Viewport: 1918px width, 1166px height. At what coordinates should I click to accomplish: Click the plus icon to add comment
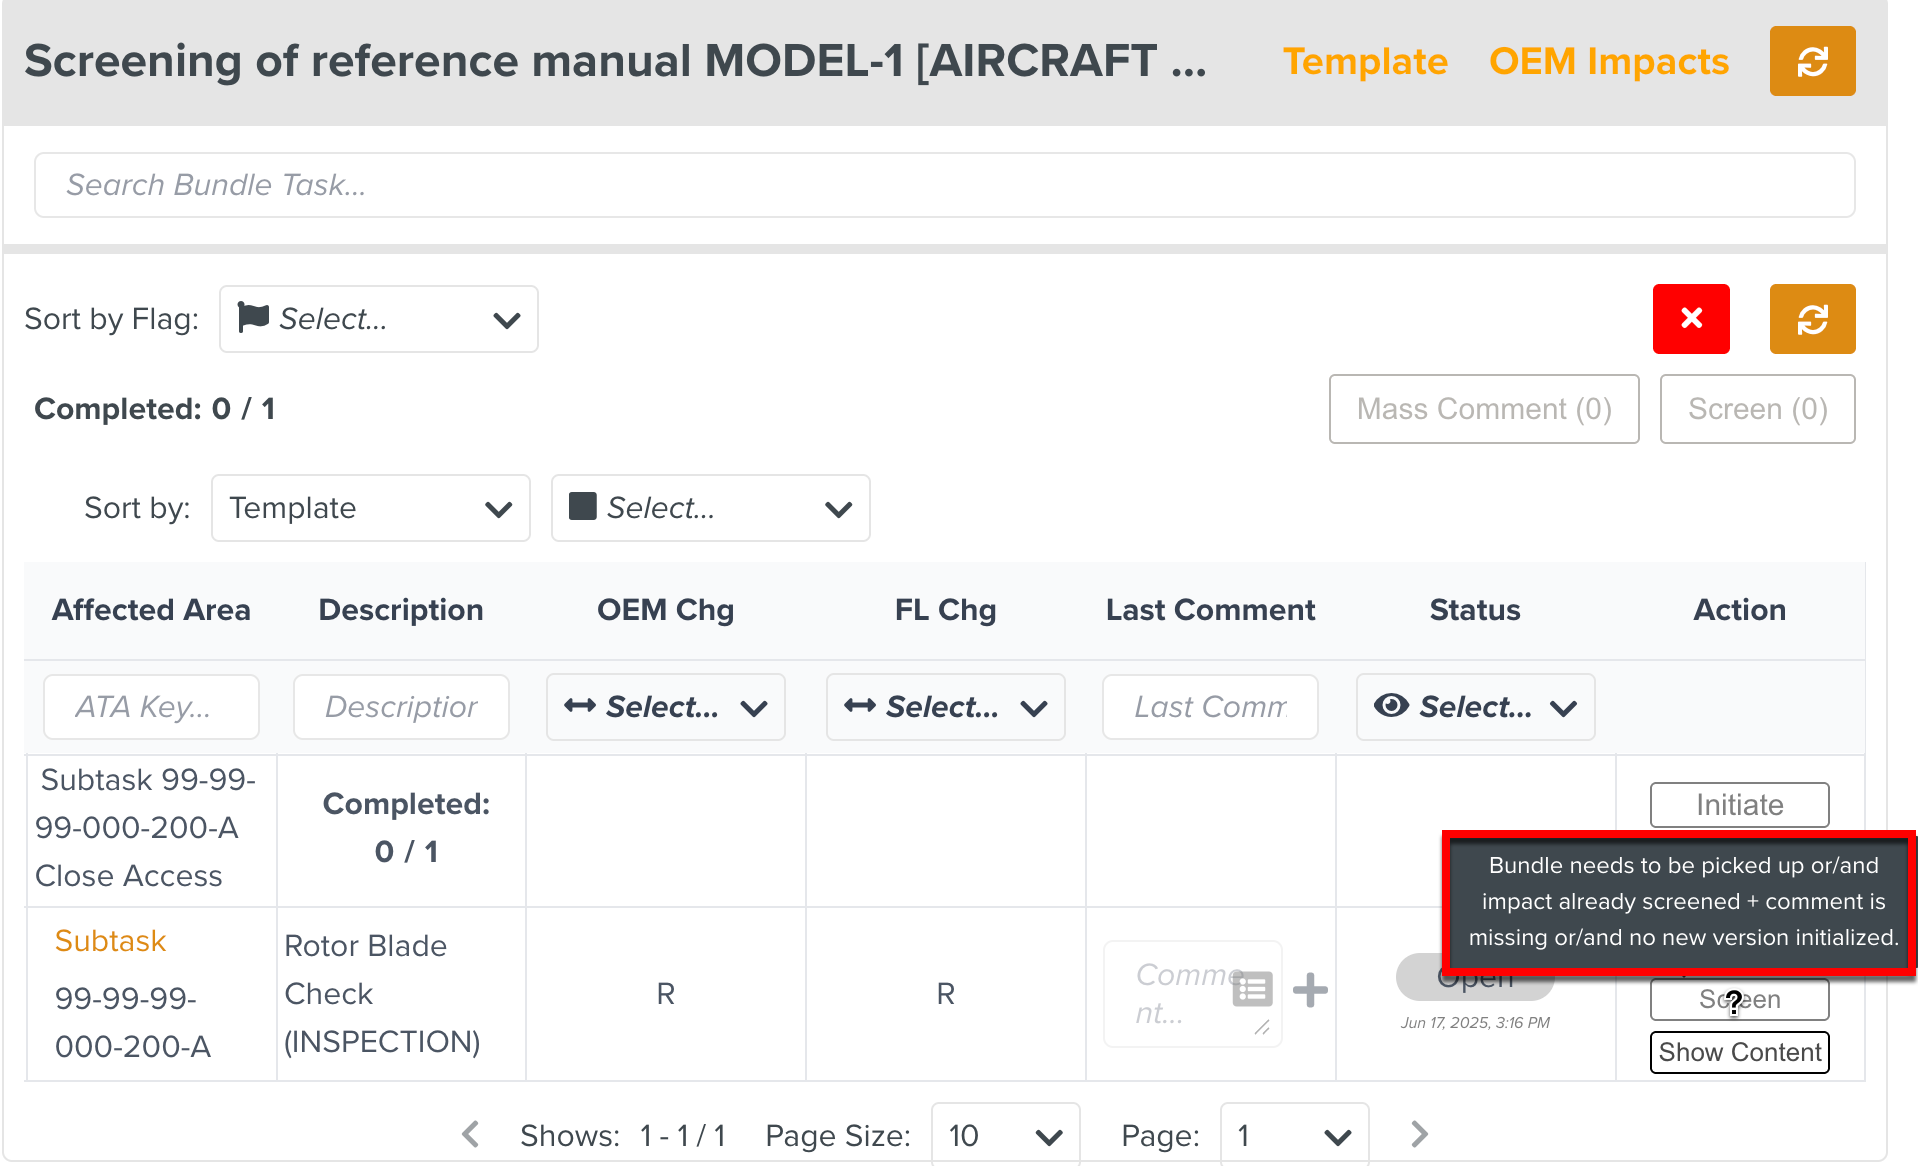pos(1309,990)
